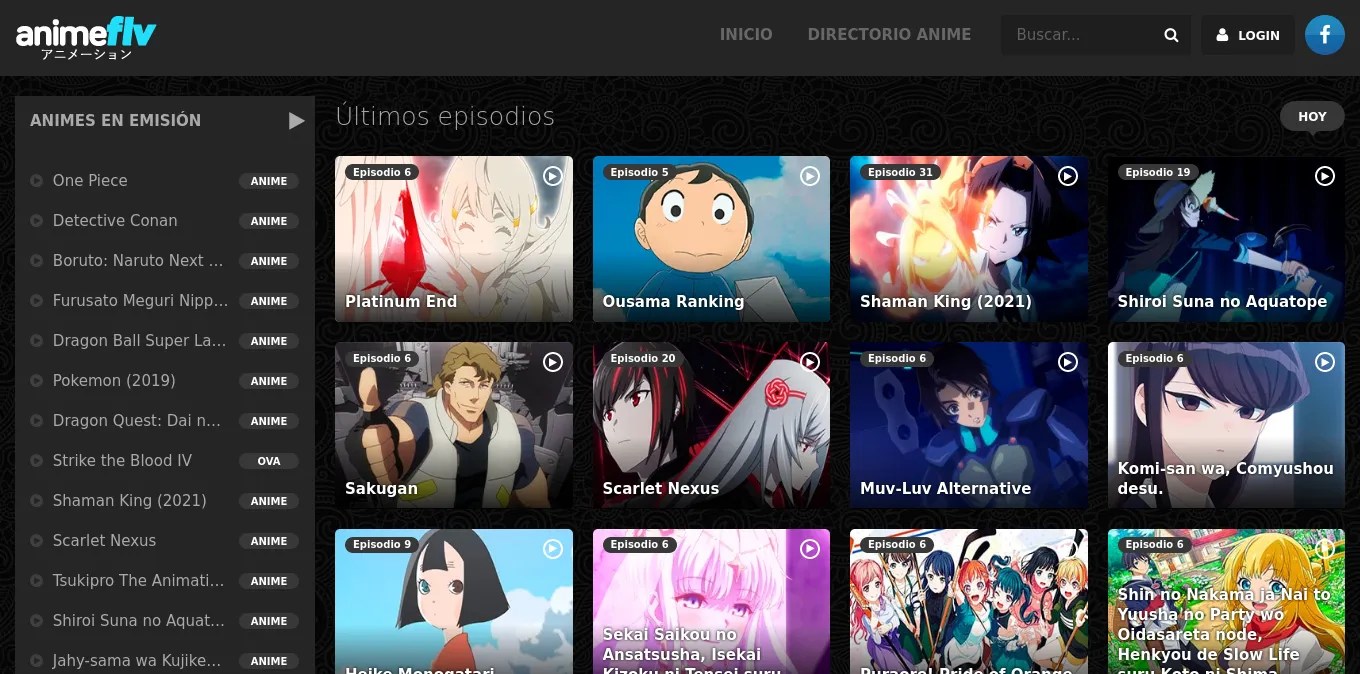
Task: Open the DIRECTORIO ANIME menu
Action: (889, 34)
